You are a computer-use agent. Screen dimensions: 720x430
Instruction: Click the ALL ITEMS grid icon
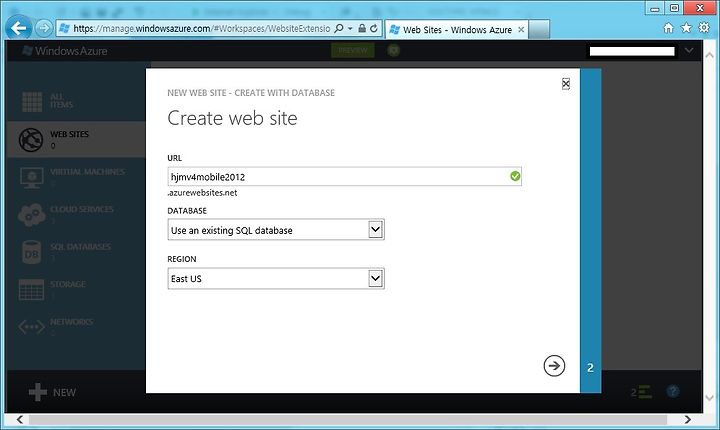(x=32, y=102)
